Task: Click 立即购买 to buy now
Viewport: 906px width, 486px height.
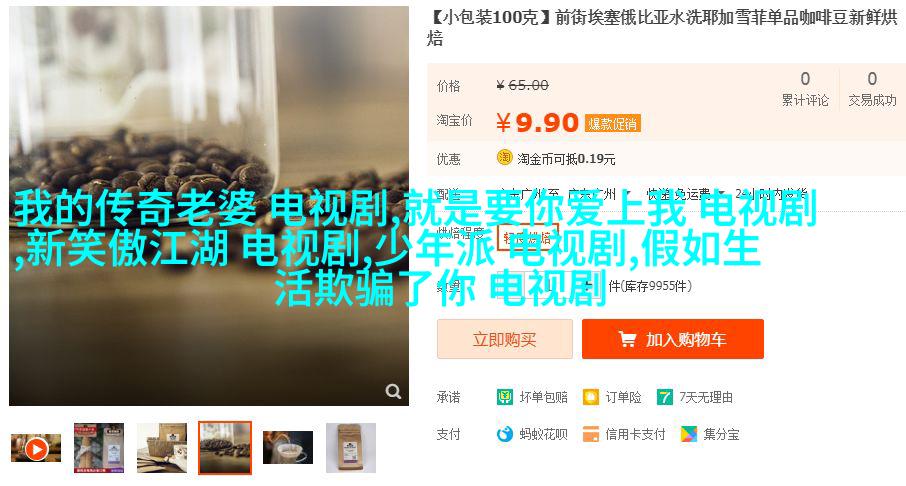Action: [504, 339]
